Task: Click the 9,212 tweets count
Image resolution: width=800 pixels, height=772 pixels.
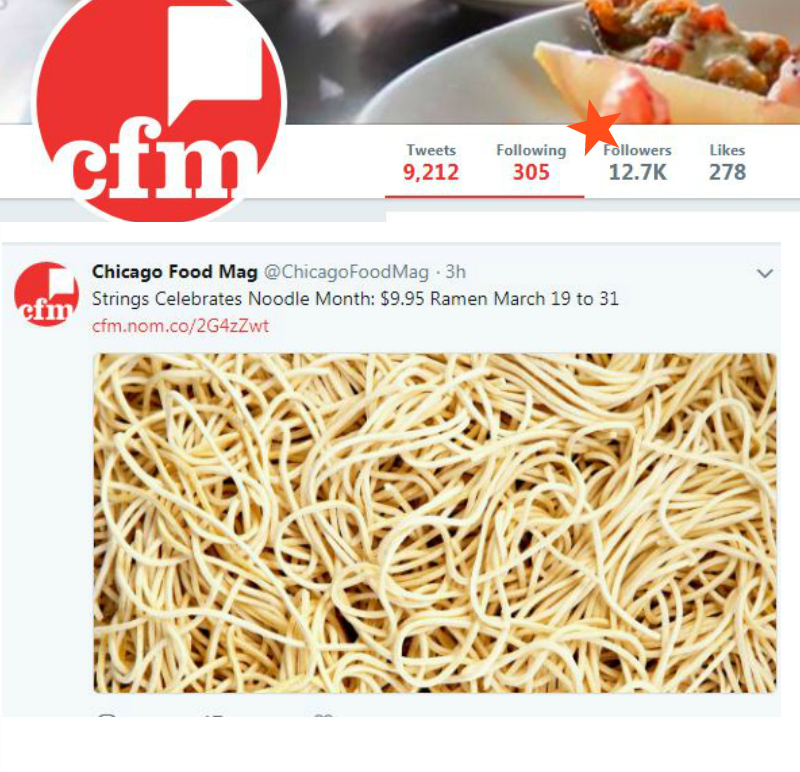Action: click(431, 172)
